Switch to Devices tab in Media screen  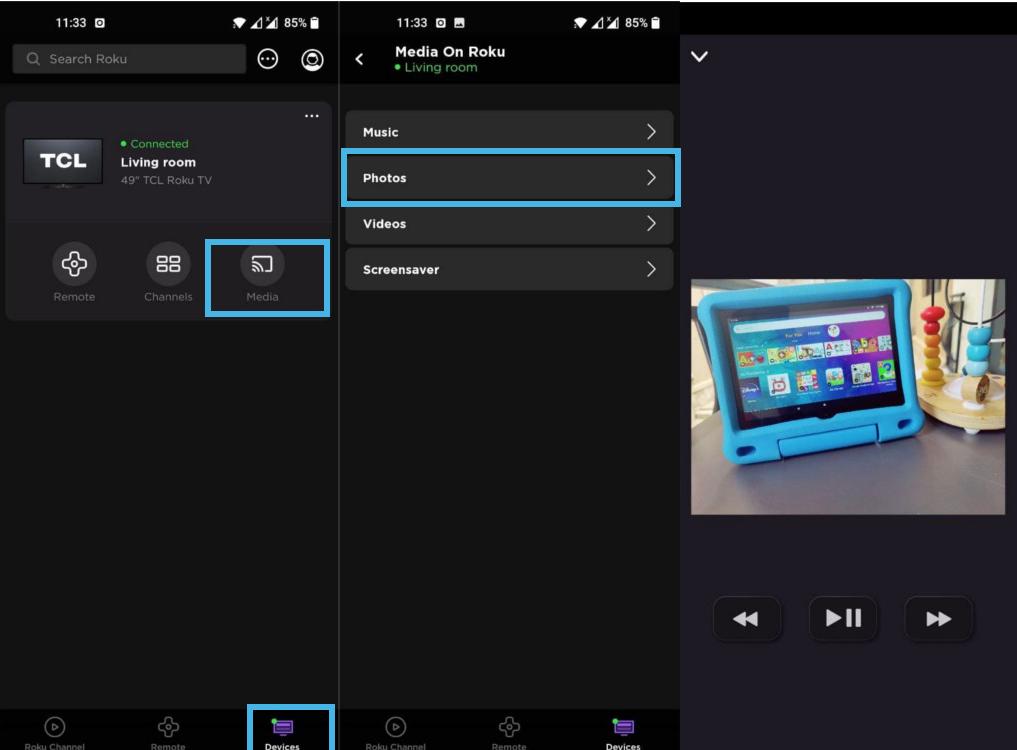(x=623, y=732)
